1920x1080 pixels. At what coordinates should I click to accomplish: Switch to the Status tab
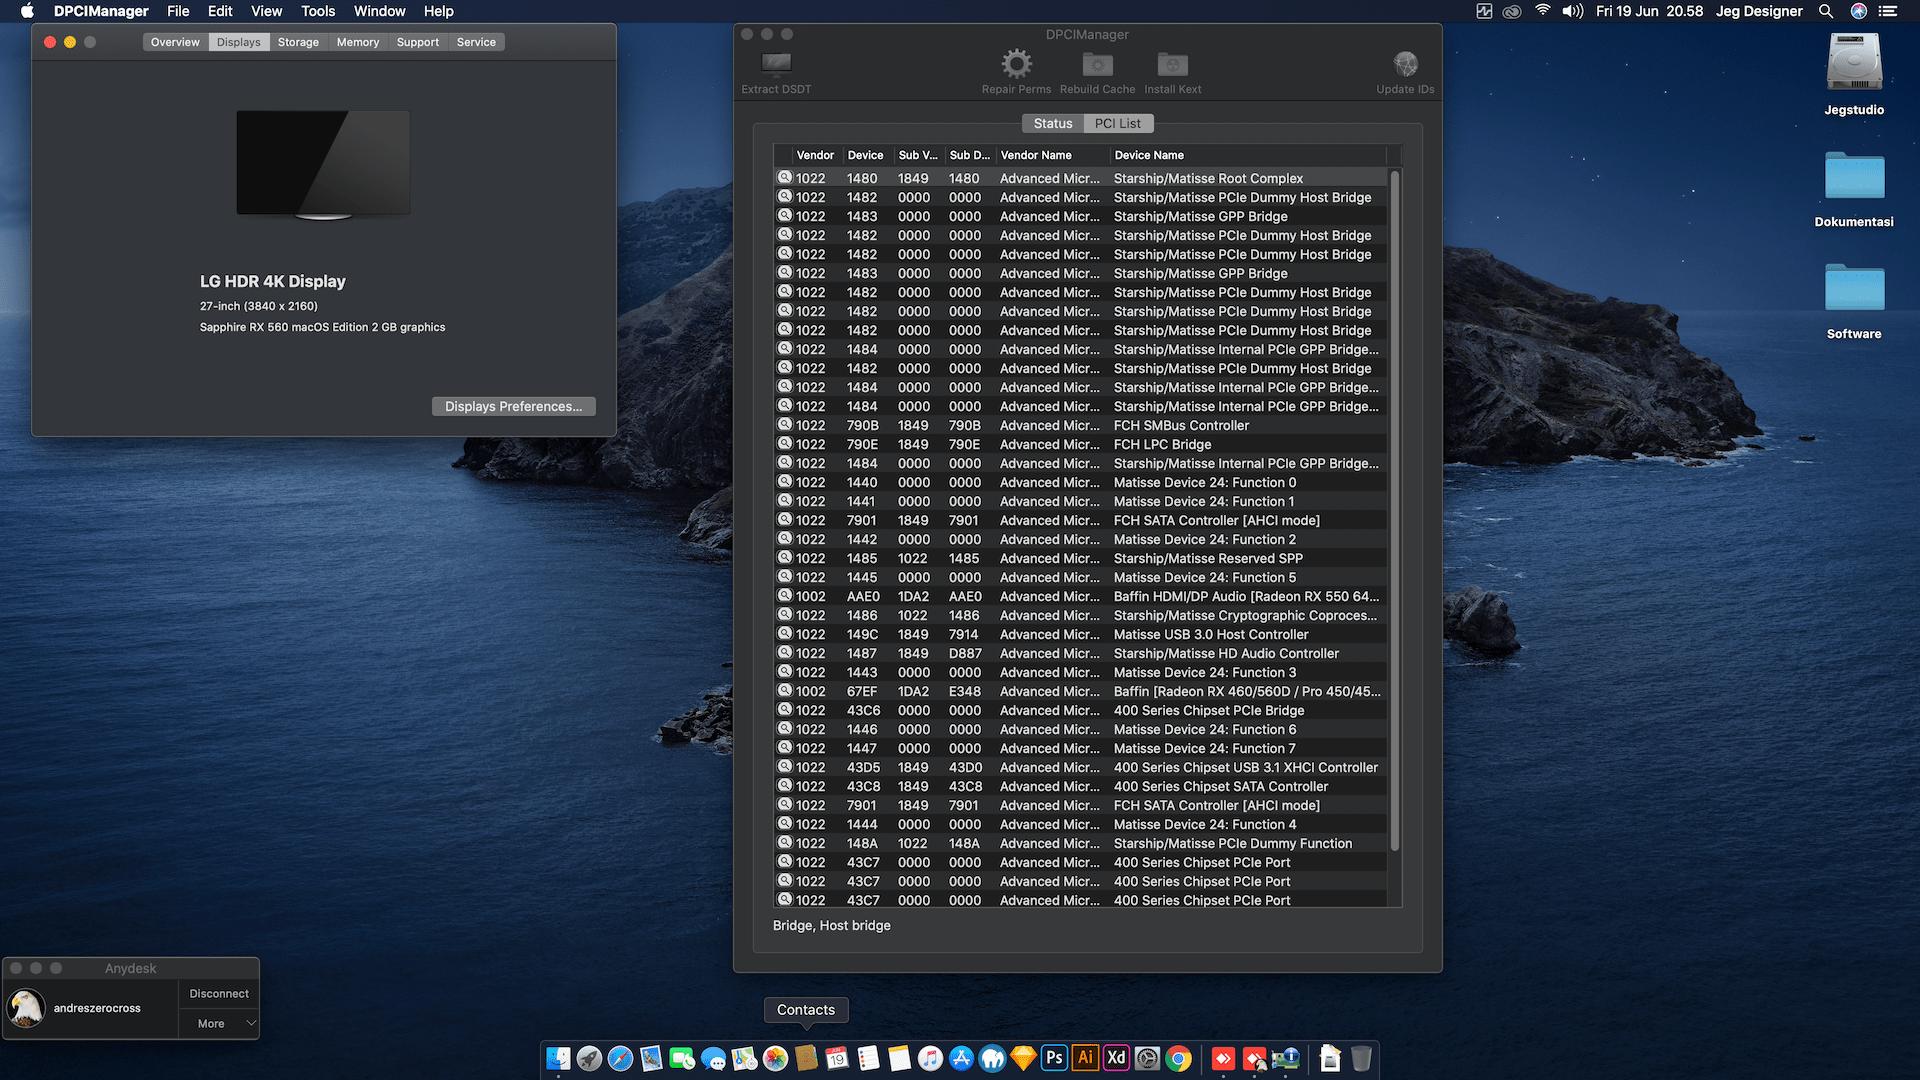click(1052, 123)
